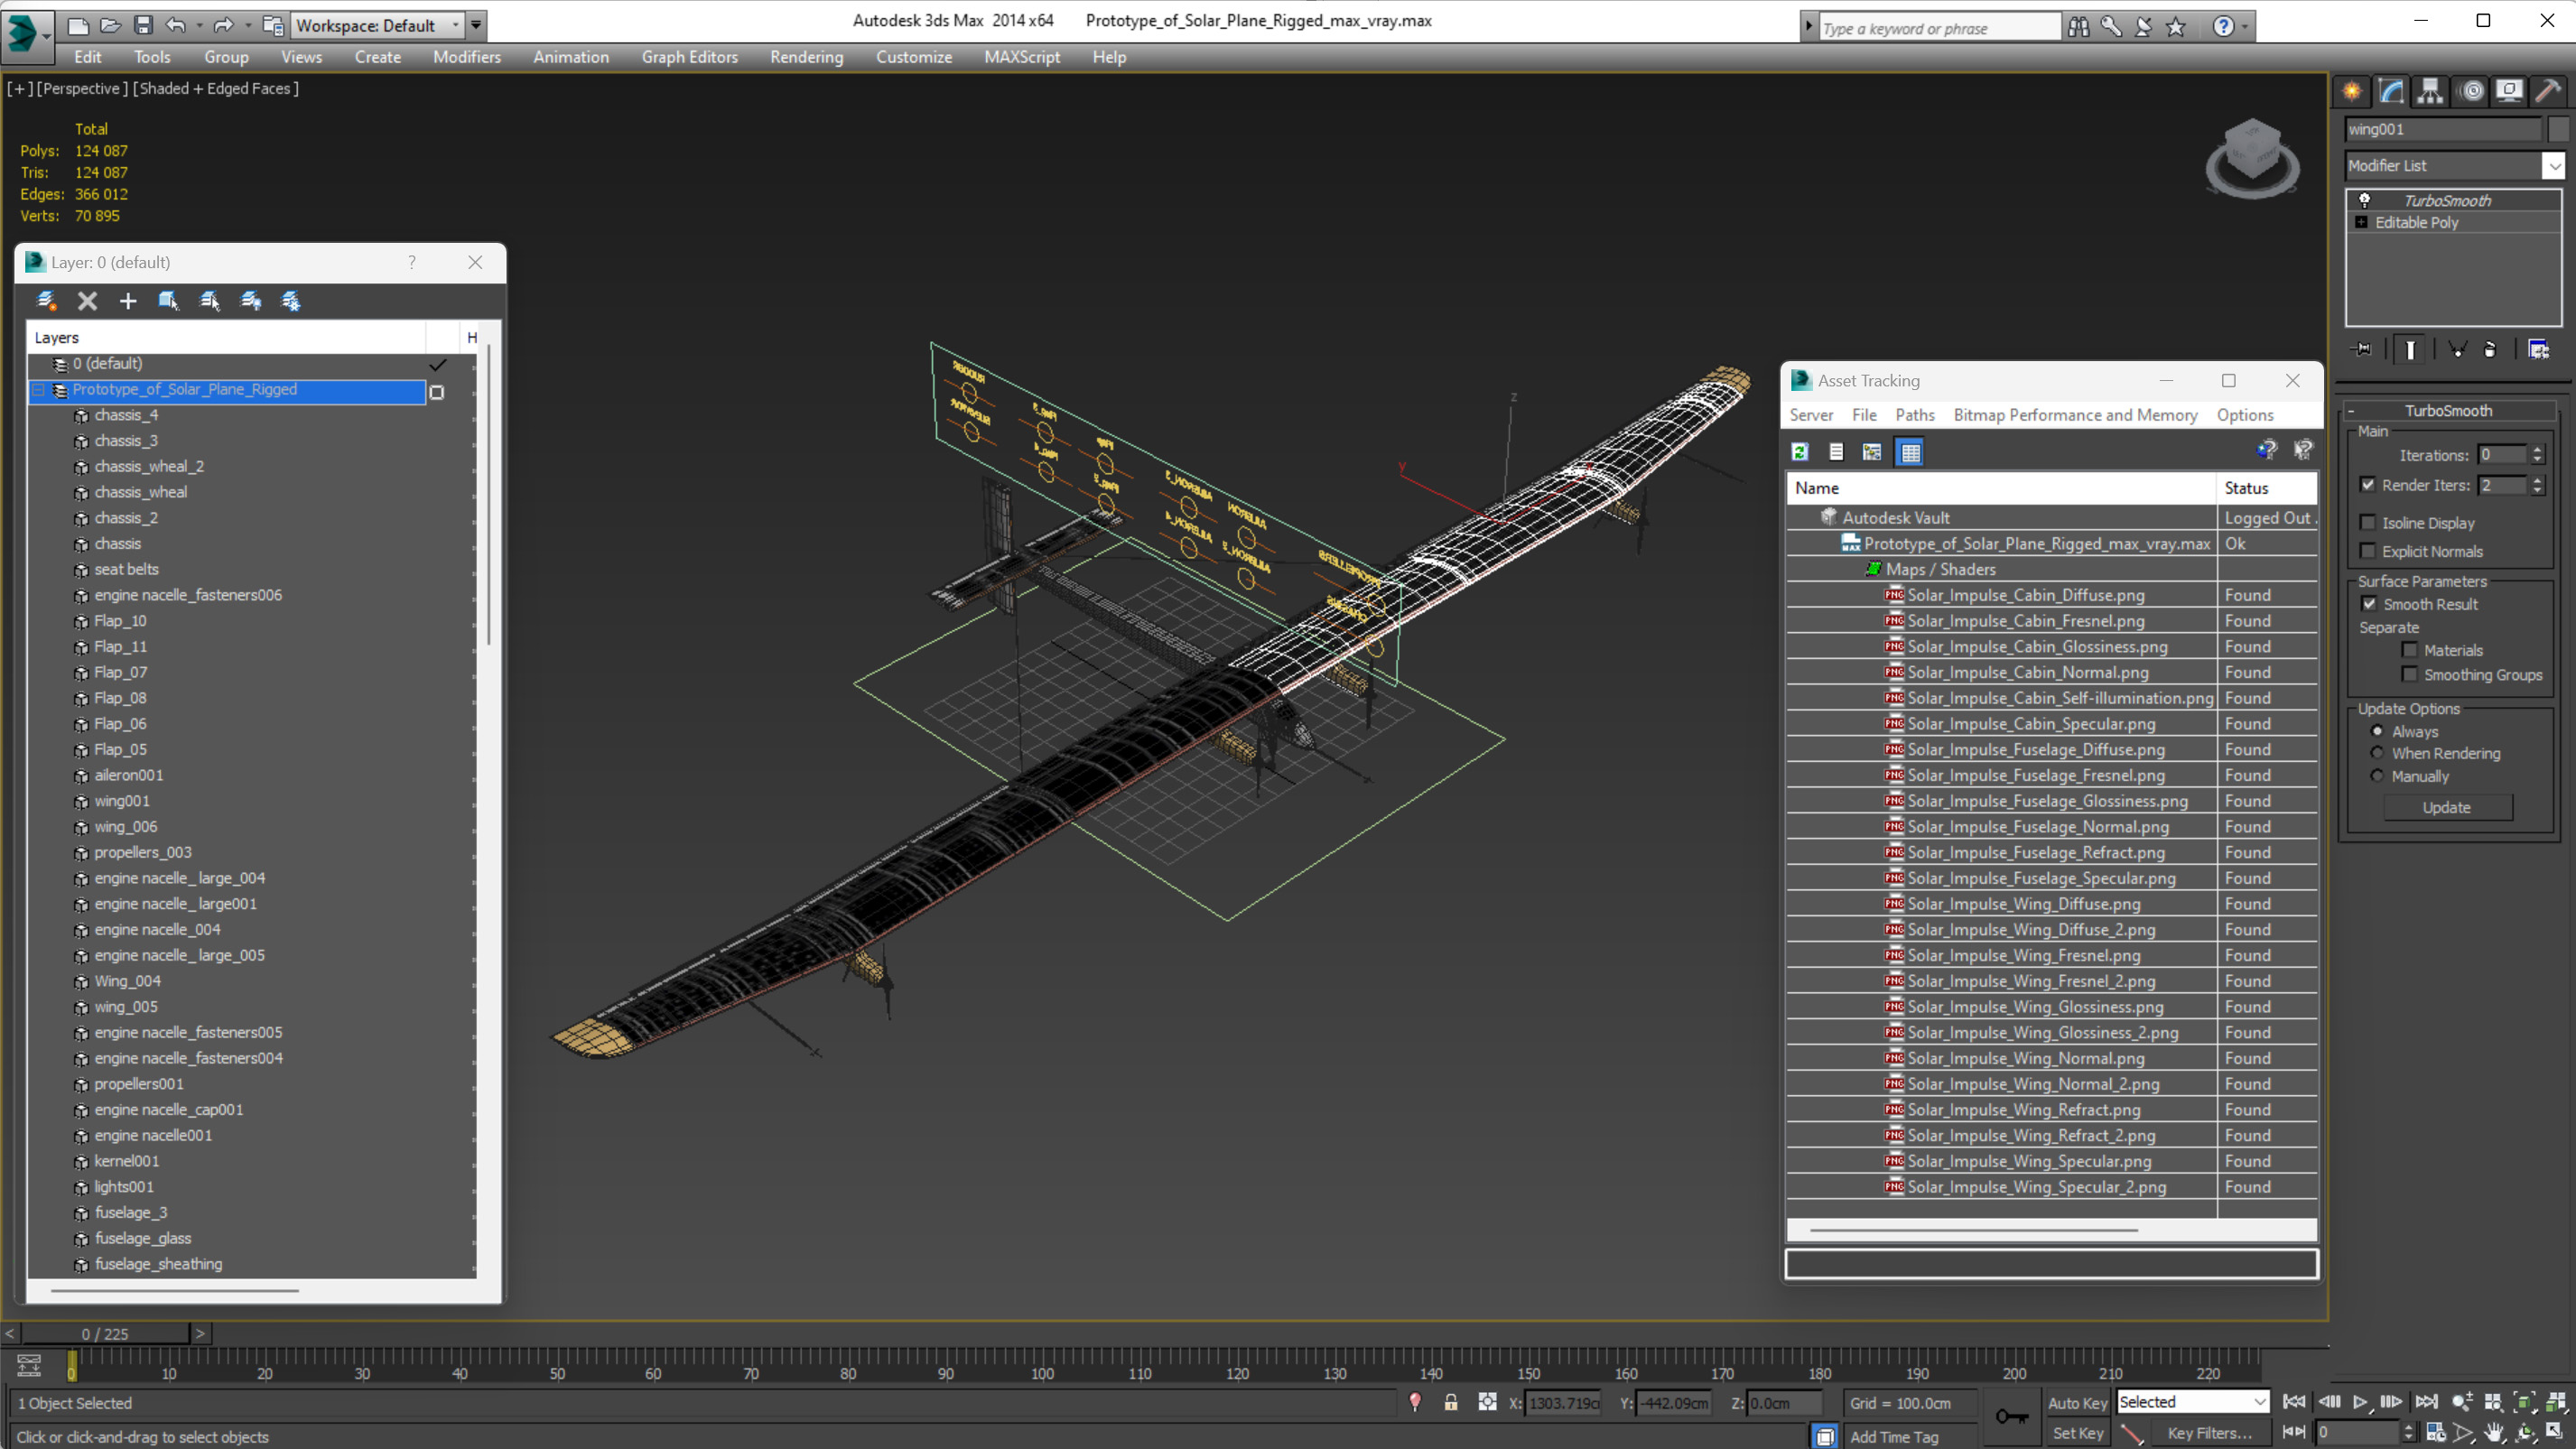Click the Go to Start button
2576x1449 pixels.
click(x=2294, y=1402)
